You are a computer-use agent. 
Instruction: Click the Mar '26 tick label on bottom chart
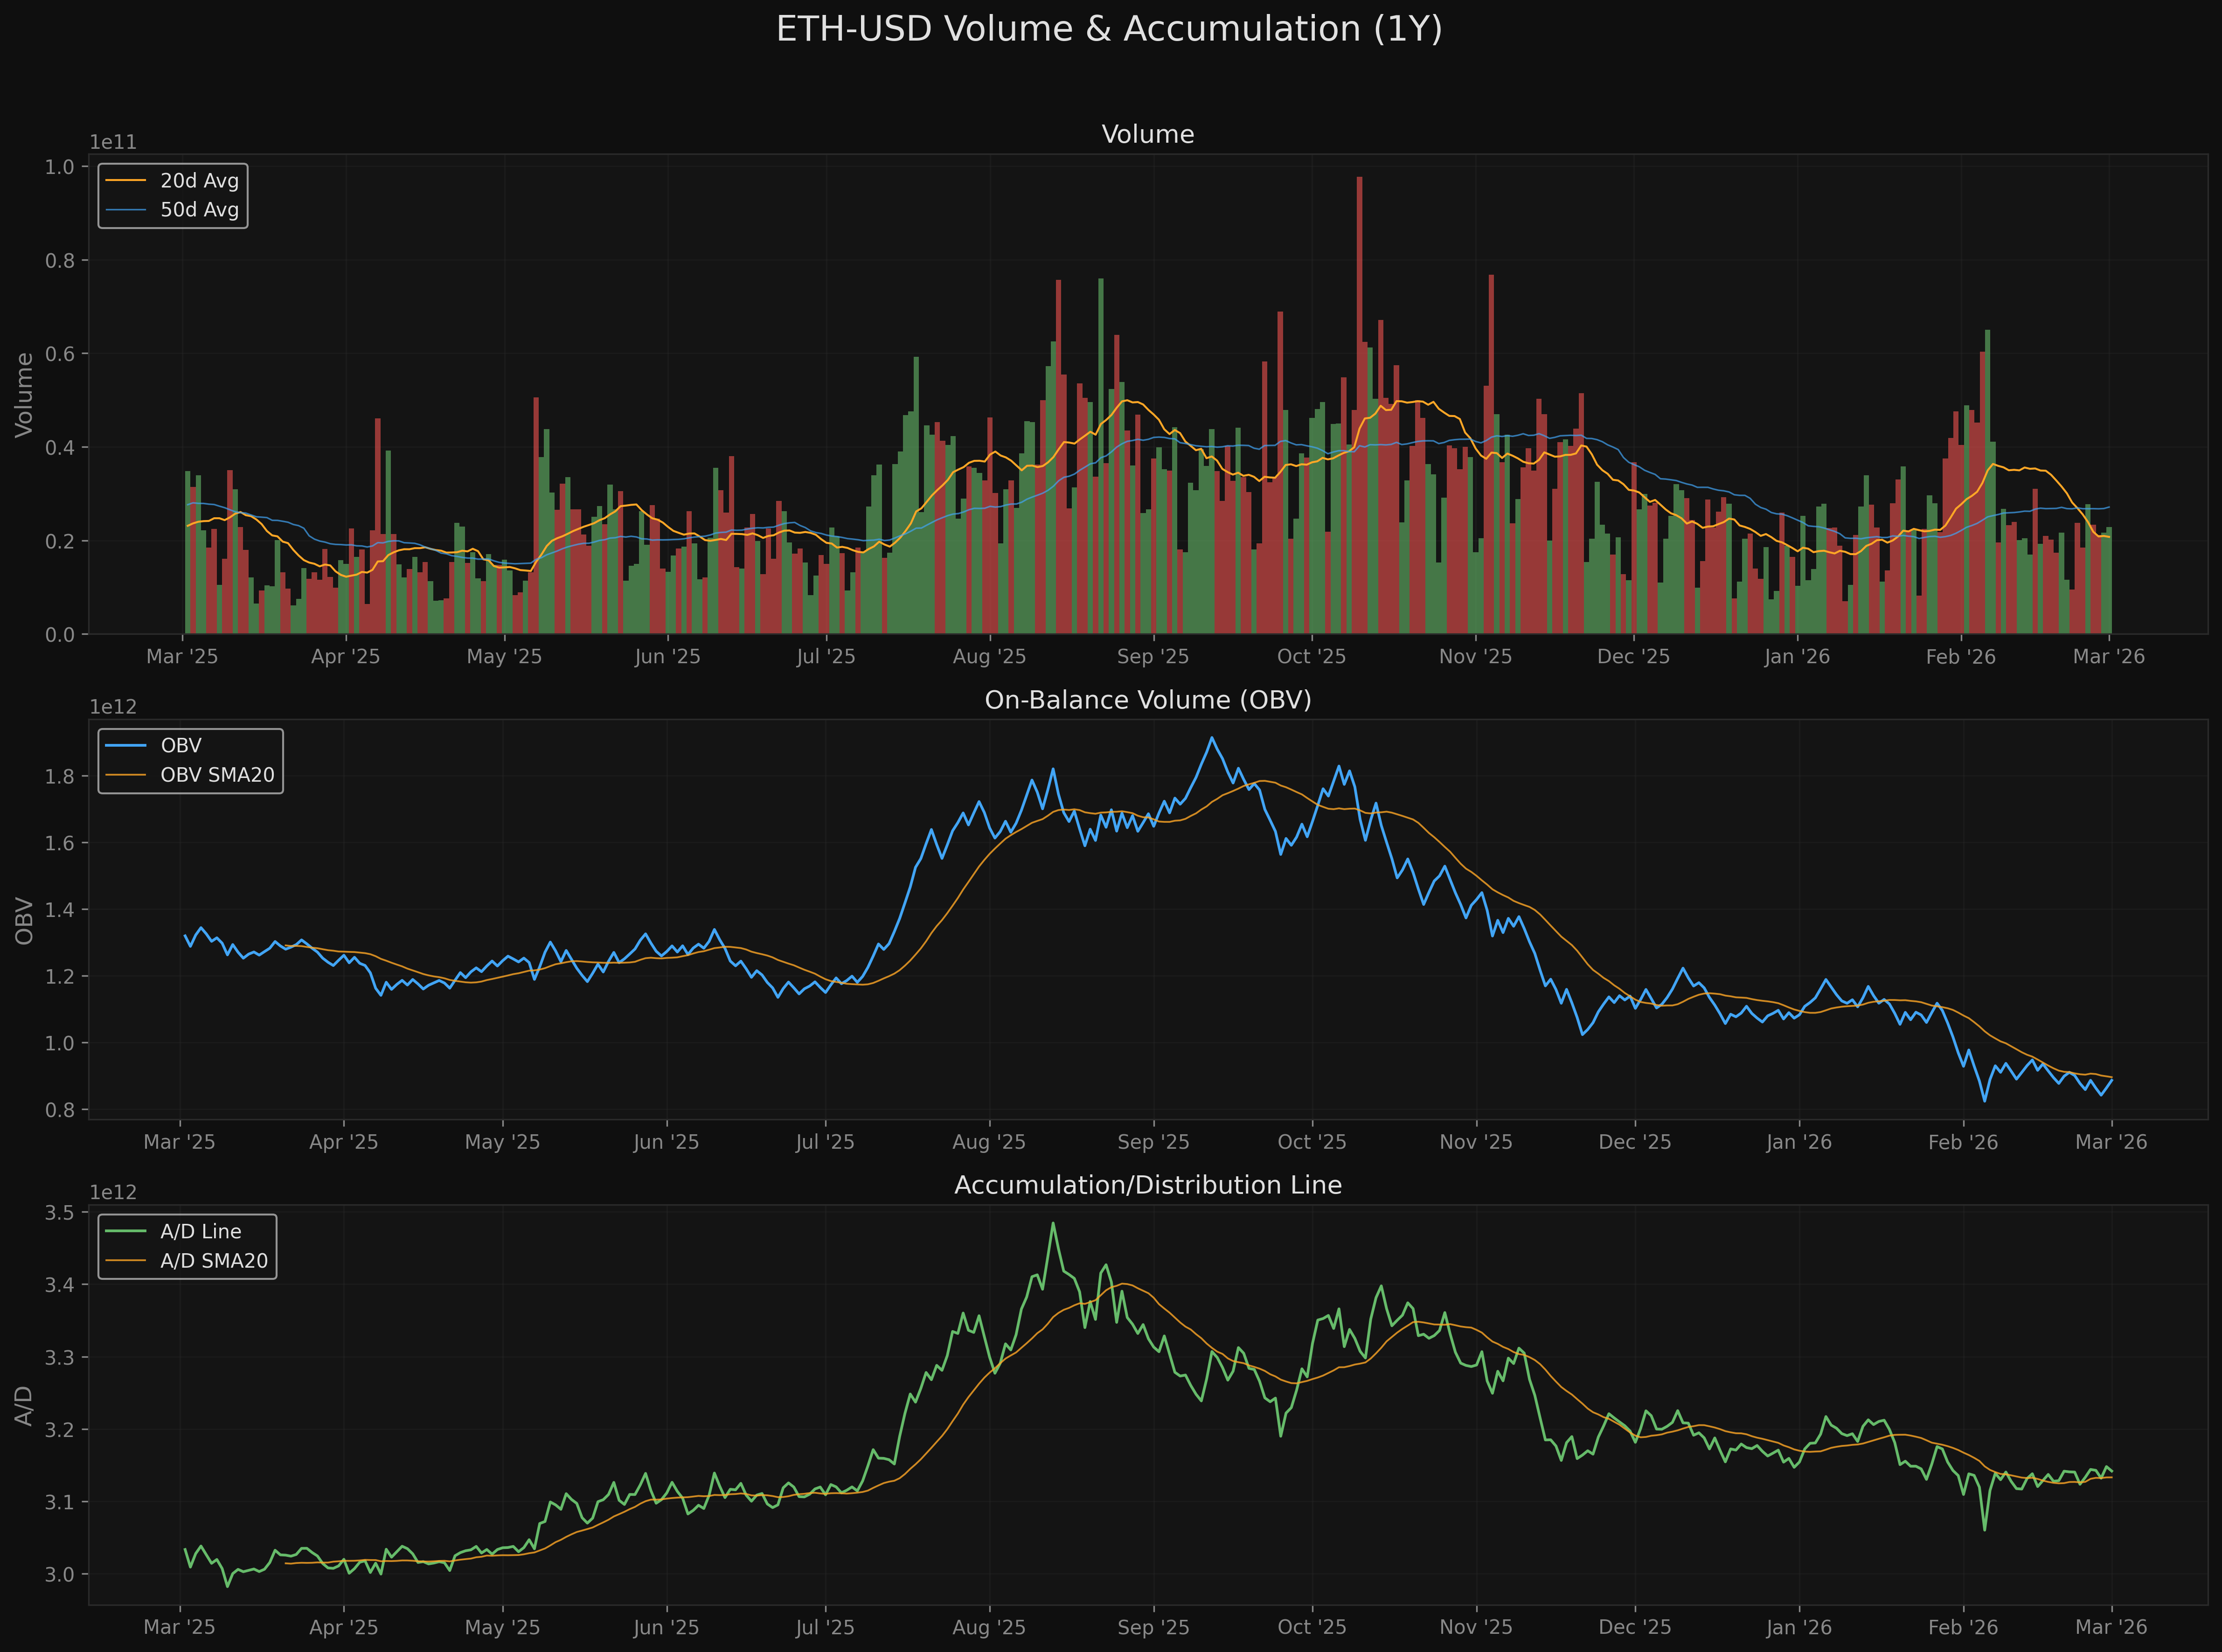tap(2113, 1627)
